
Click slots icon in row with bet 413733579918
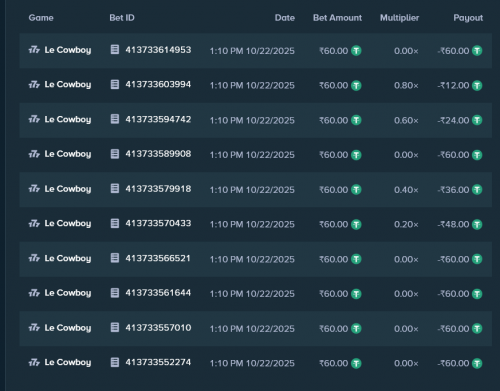[34, 189]
